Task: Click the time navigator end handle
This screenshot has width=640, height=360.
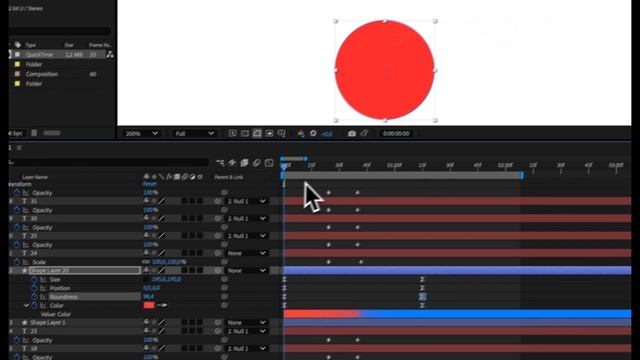Action: [306, 159]
